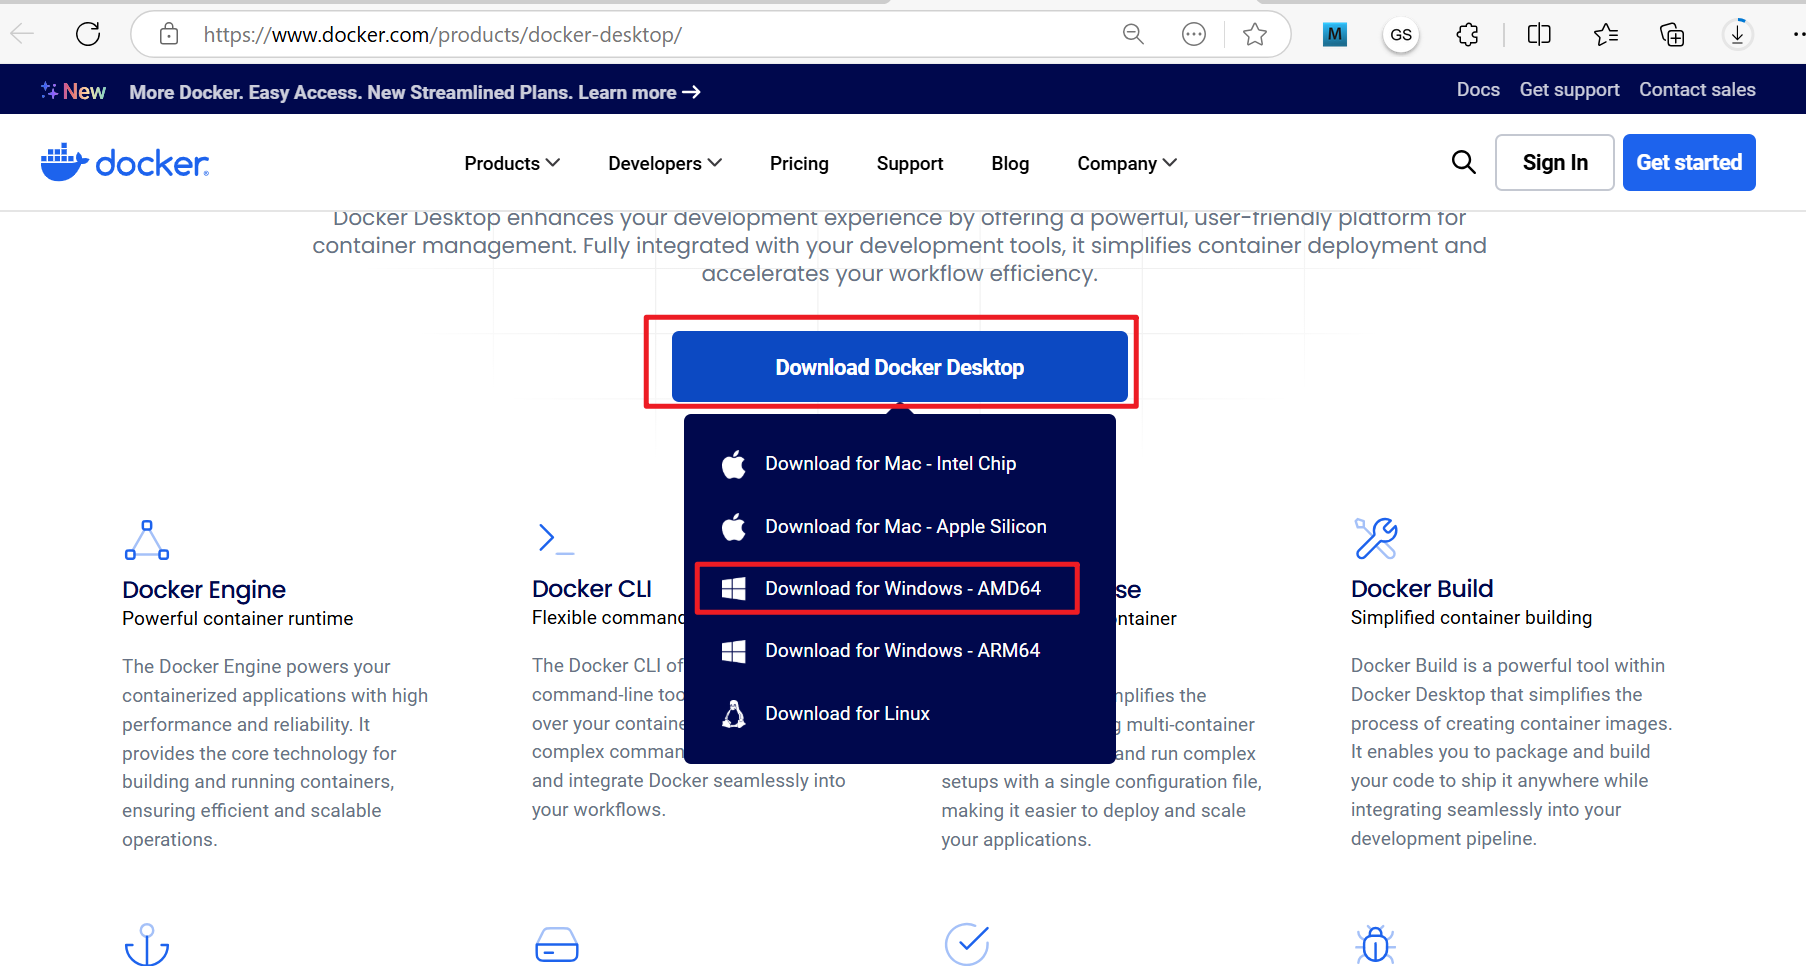The image size is (1806, 966).
Task: Go back with browser back arrow
Action: [x=23, y=34]
